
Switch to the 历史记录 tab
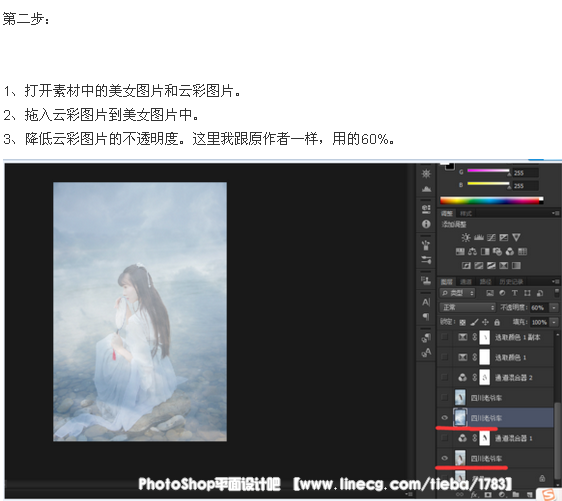511,282
